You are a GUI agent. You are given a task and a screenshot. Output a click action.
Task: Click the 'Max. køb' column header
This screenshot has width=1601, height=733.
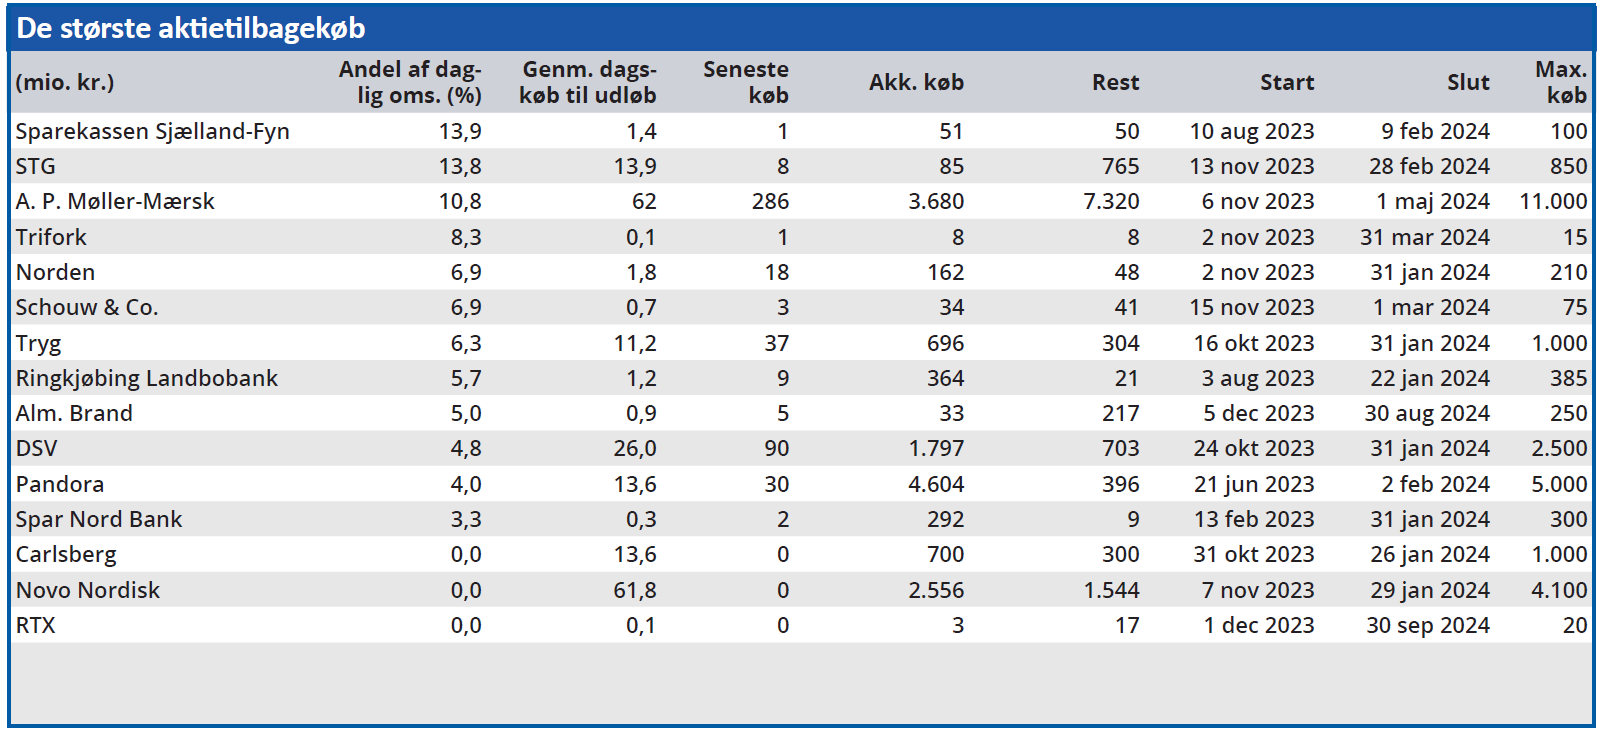click(1561, 82)
